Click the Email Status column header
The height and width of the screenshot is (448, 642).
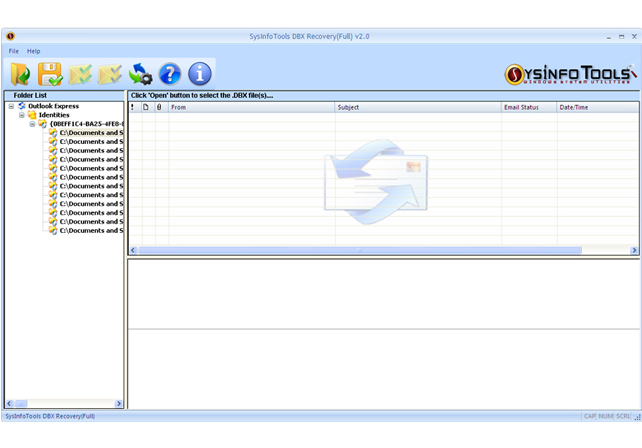point(528,107)
